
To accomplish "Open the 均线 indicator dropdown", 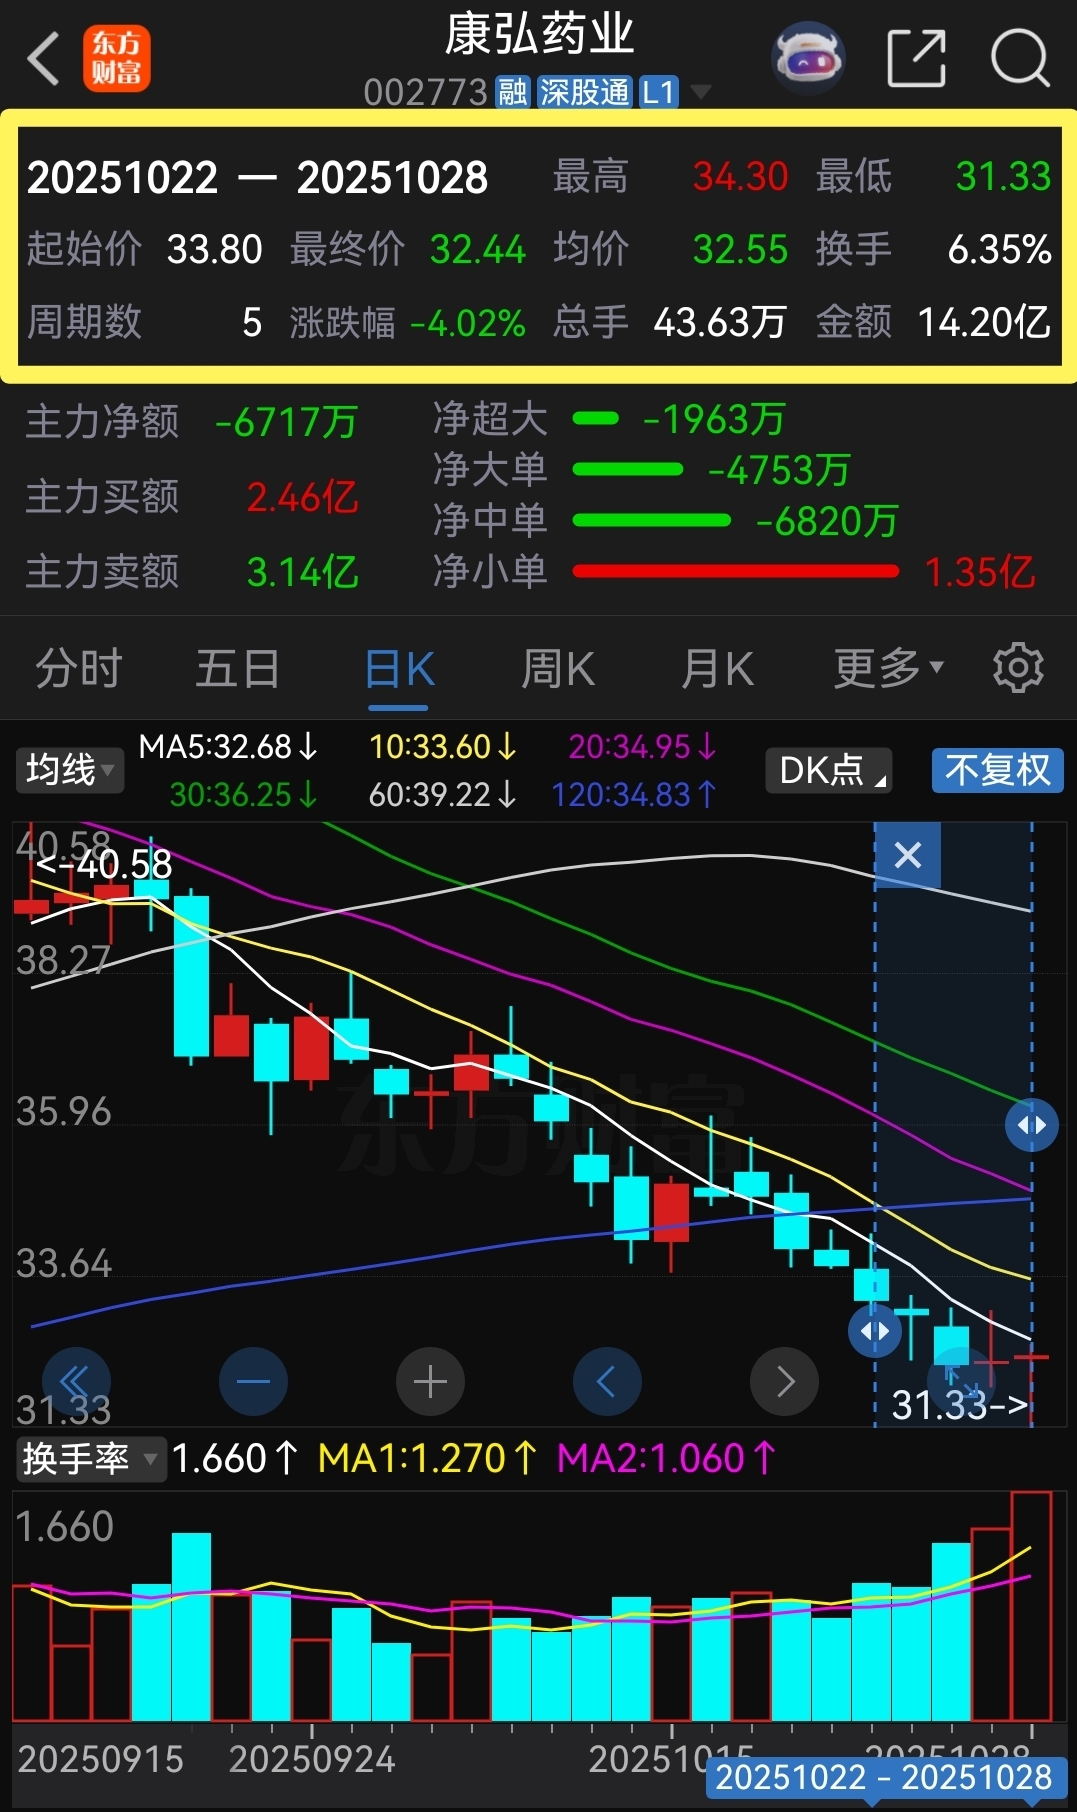I will (69, 770).
